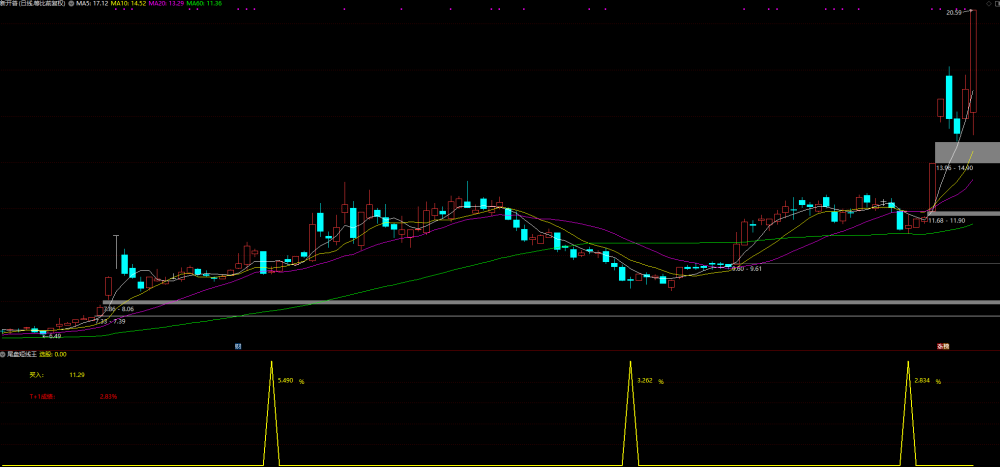Screen dimensions: 1000x467
Task: Click the panel icon right of the diamond
Action: point(997,3)
